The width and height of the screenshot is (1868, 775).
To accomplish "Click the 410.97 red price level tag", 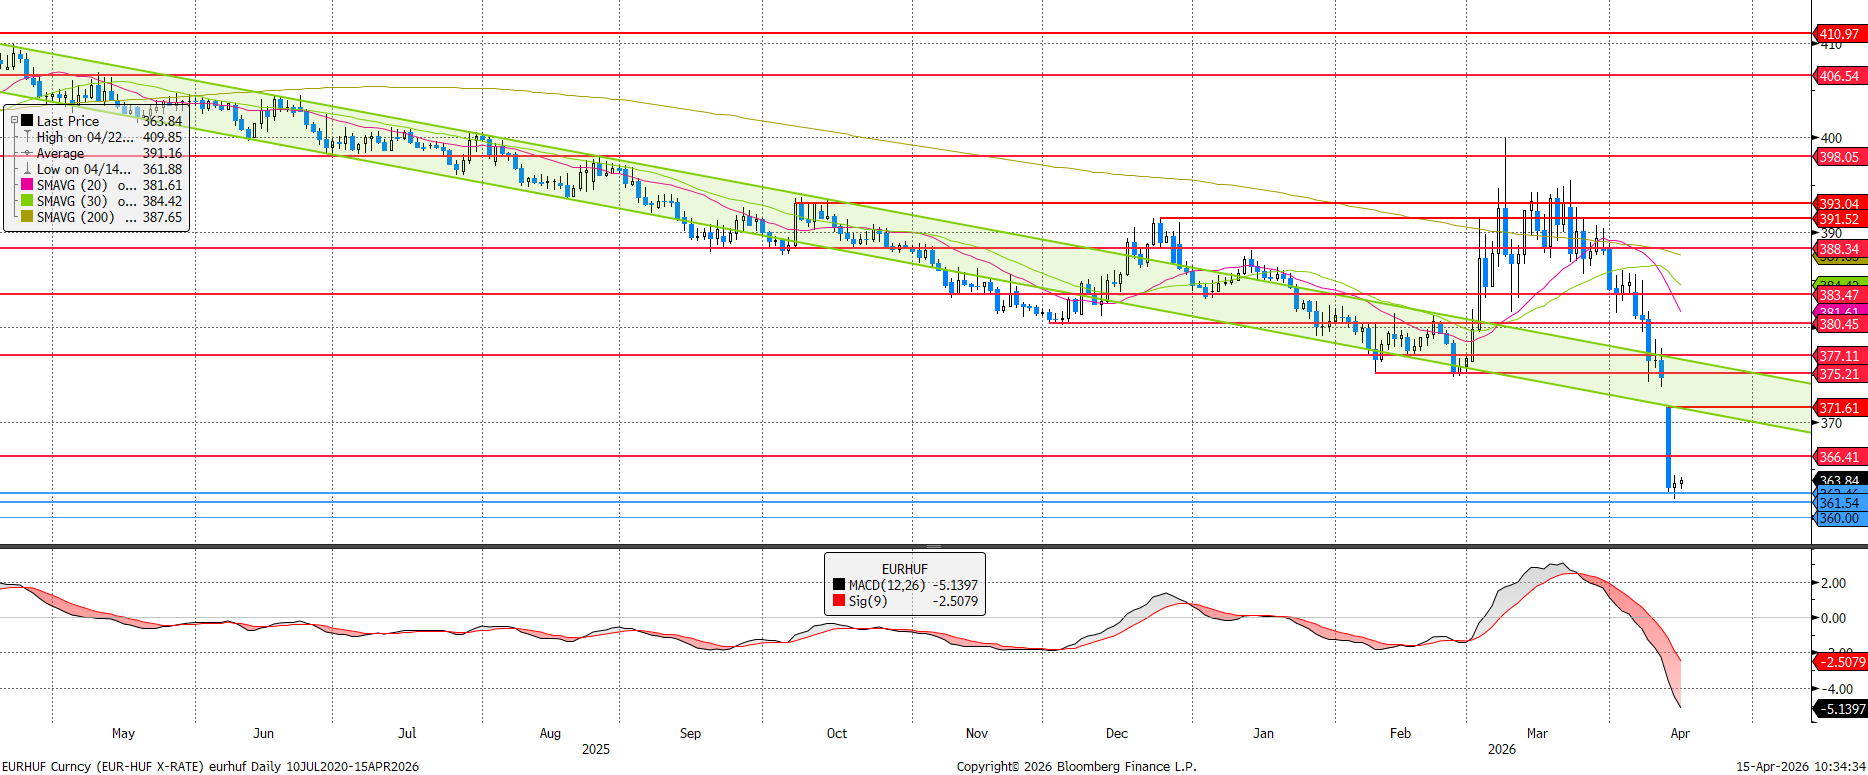I will tap(1839, 34).
